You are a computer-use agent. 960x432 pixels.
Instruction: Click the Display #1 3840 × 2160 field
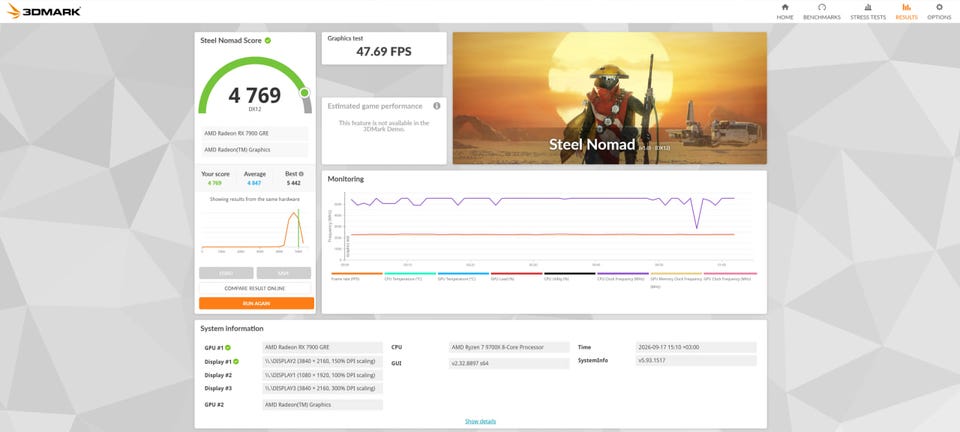coord(322,362)
